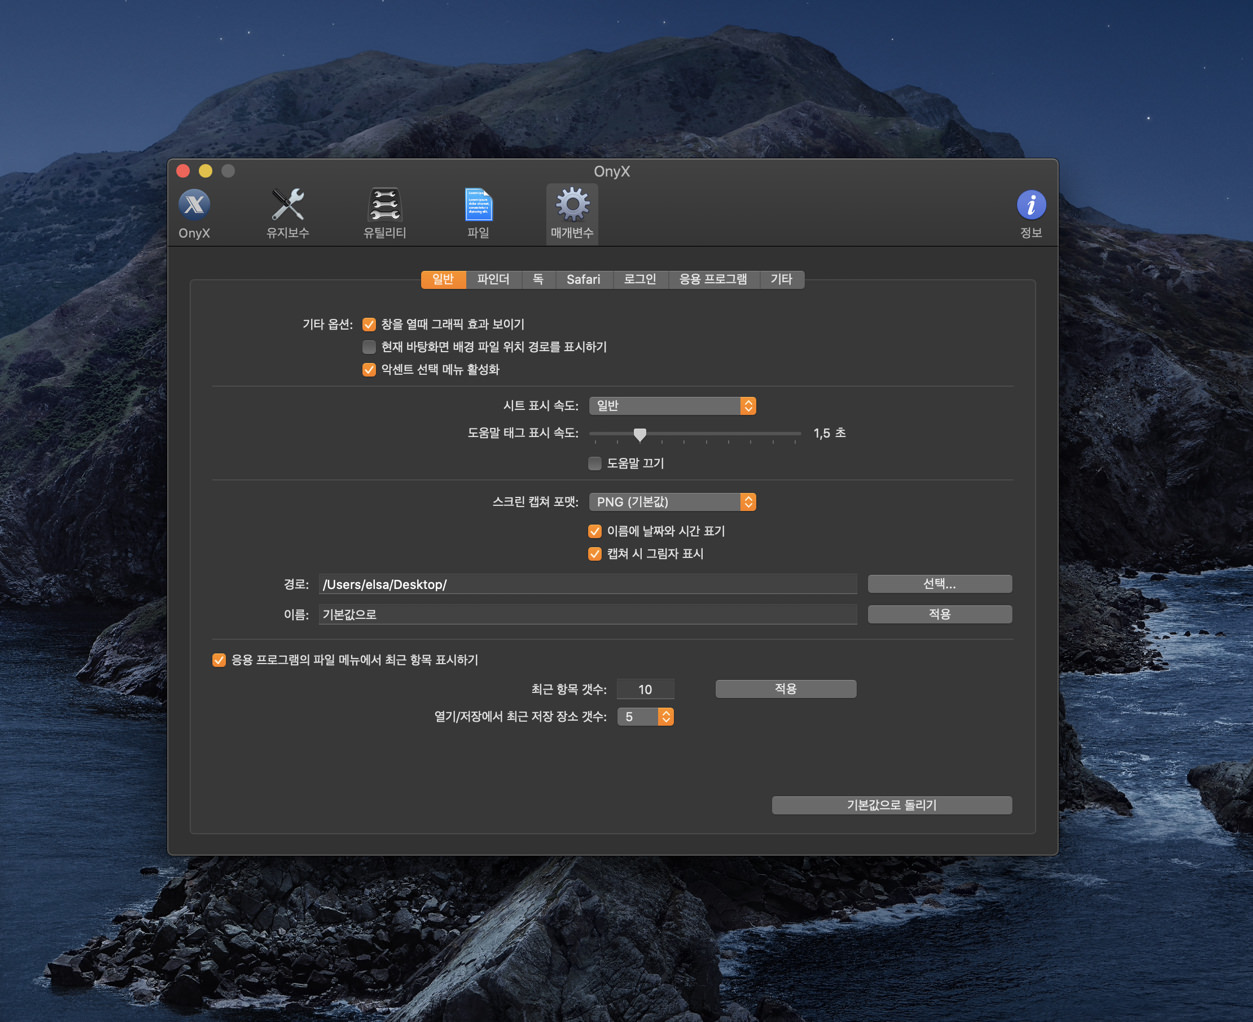Check the 도움말 끄기 checkbox

tap(595, 463)
